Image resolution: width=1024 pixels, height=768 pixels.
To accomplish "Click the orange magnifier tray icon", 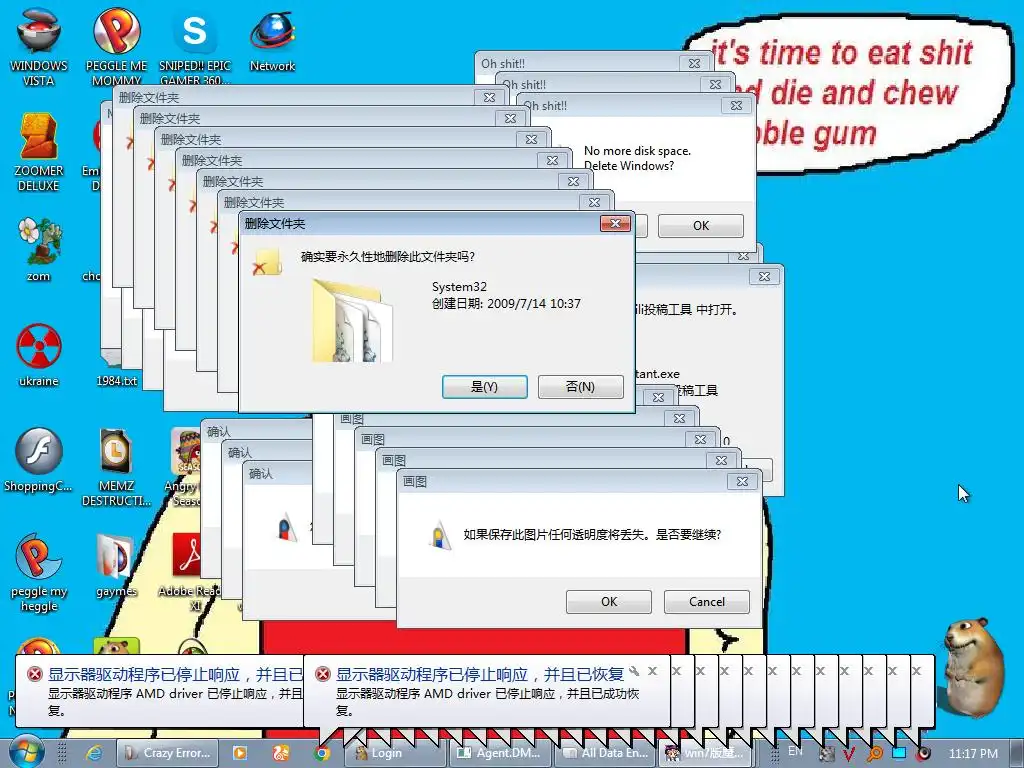I will [x=874, y=754].
